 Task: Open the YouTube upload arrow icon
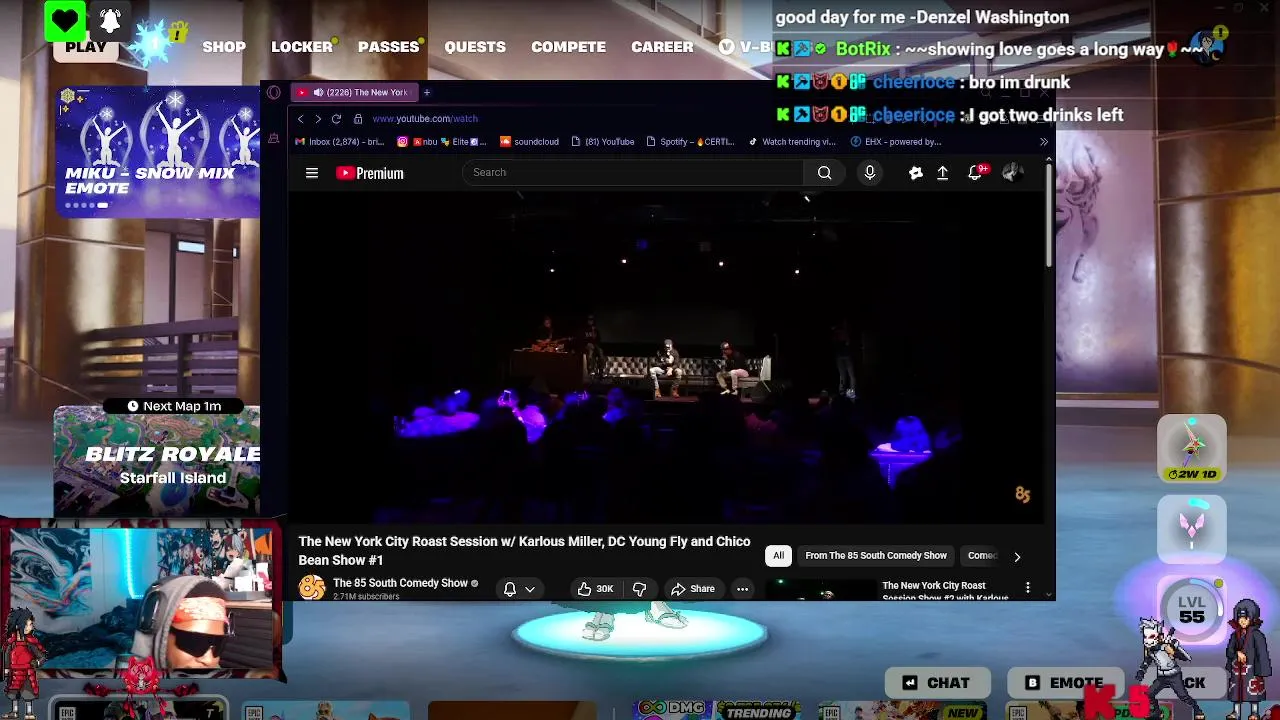coord(942,173)
